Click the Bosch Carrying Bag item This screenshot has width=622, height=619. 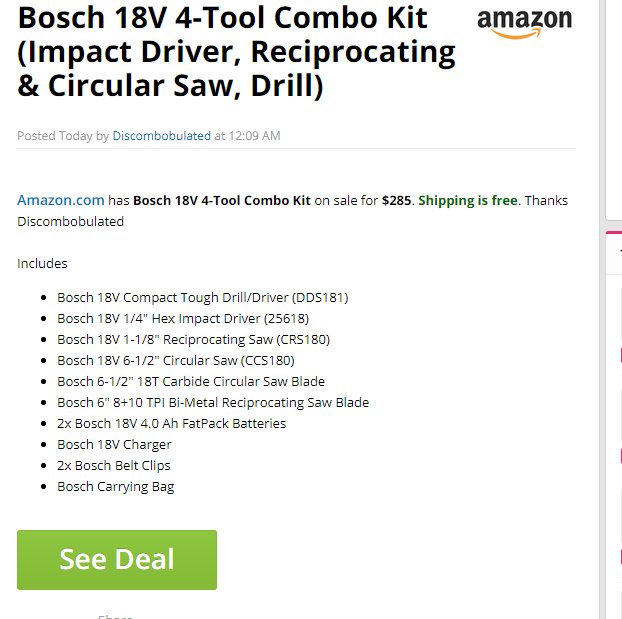point(115,486)
